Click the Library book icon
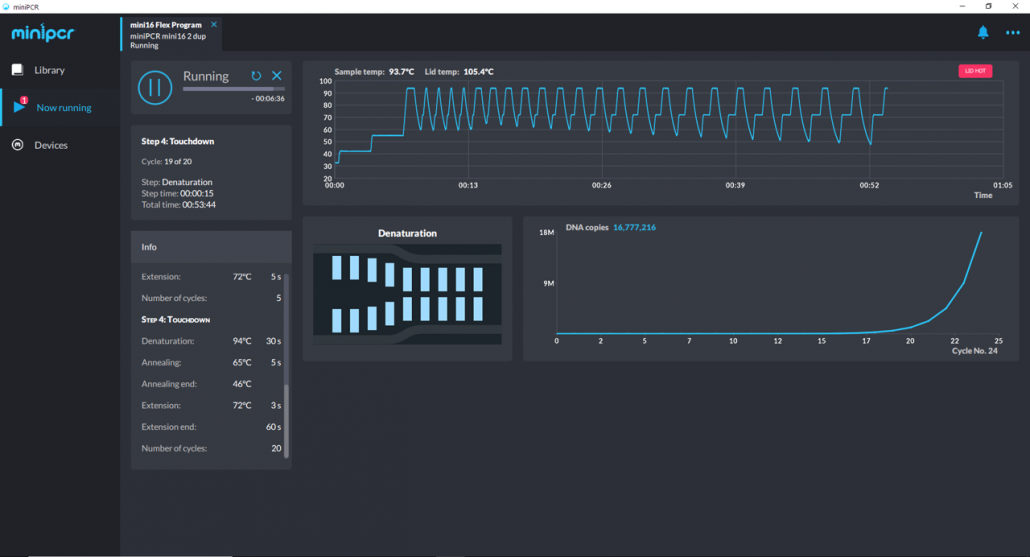Image resolution: width=1030 pixels, height=557 pixels. click(x=18, y=70)
